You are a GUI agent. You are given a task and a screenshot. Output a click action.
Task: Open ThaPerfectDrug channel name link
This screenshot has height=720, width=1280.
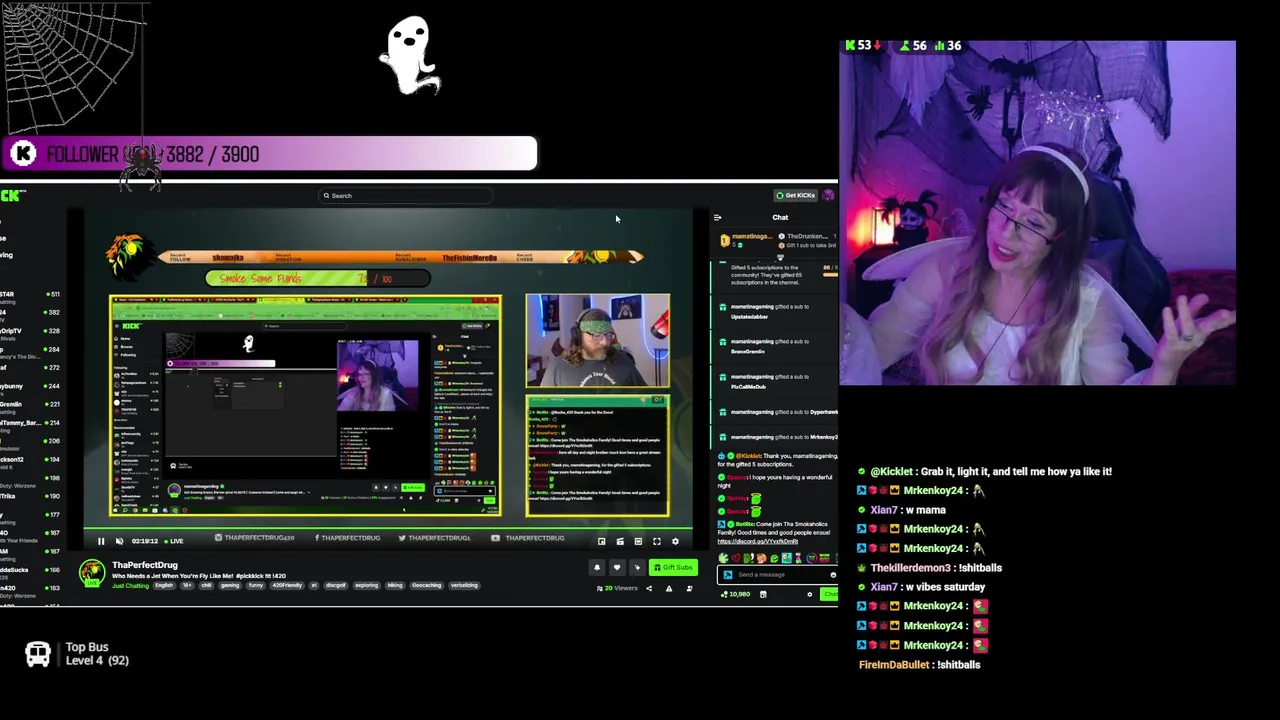coord(145,565)
